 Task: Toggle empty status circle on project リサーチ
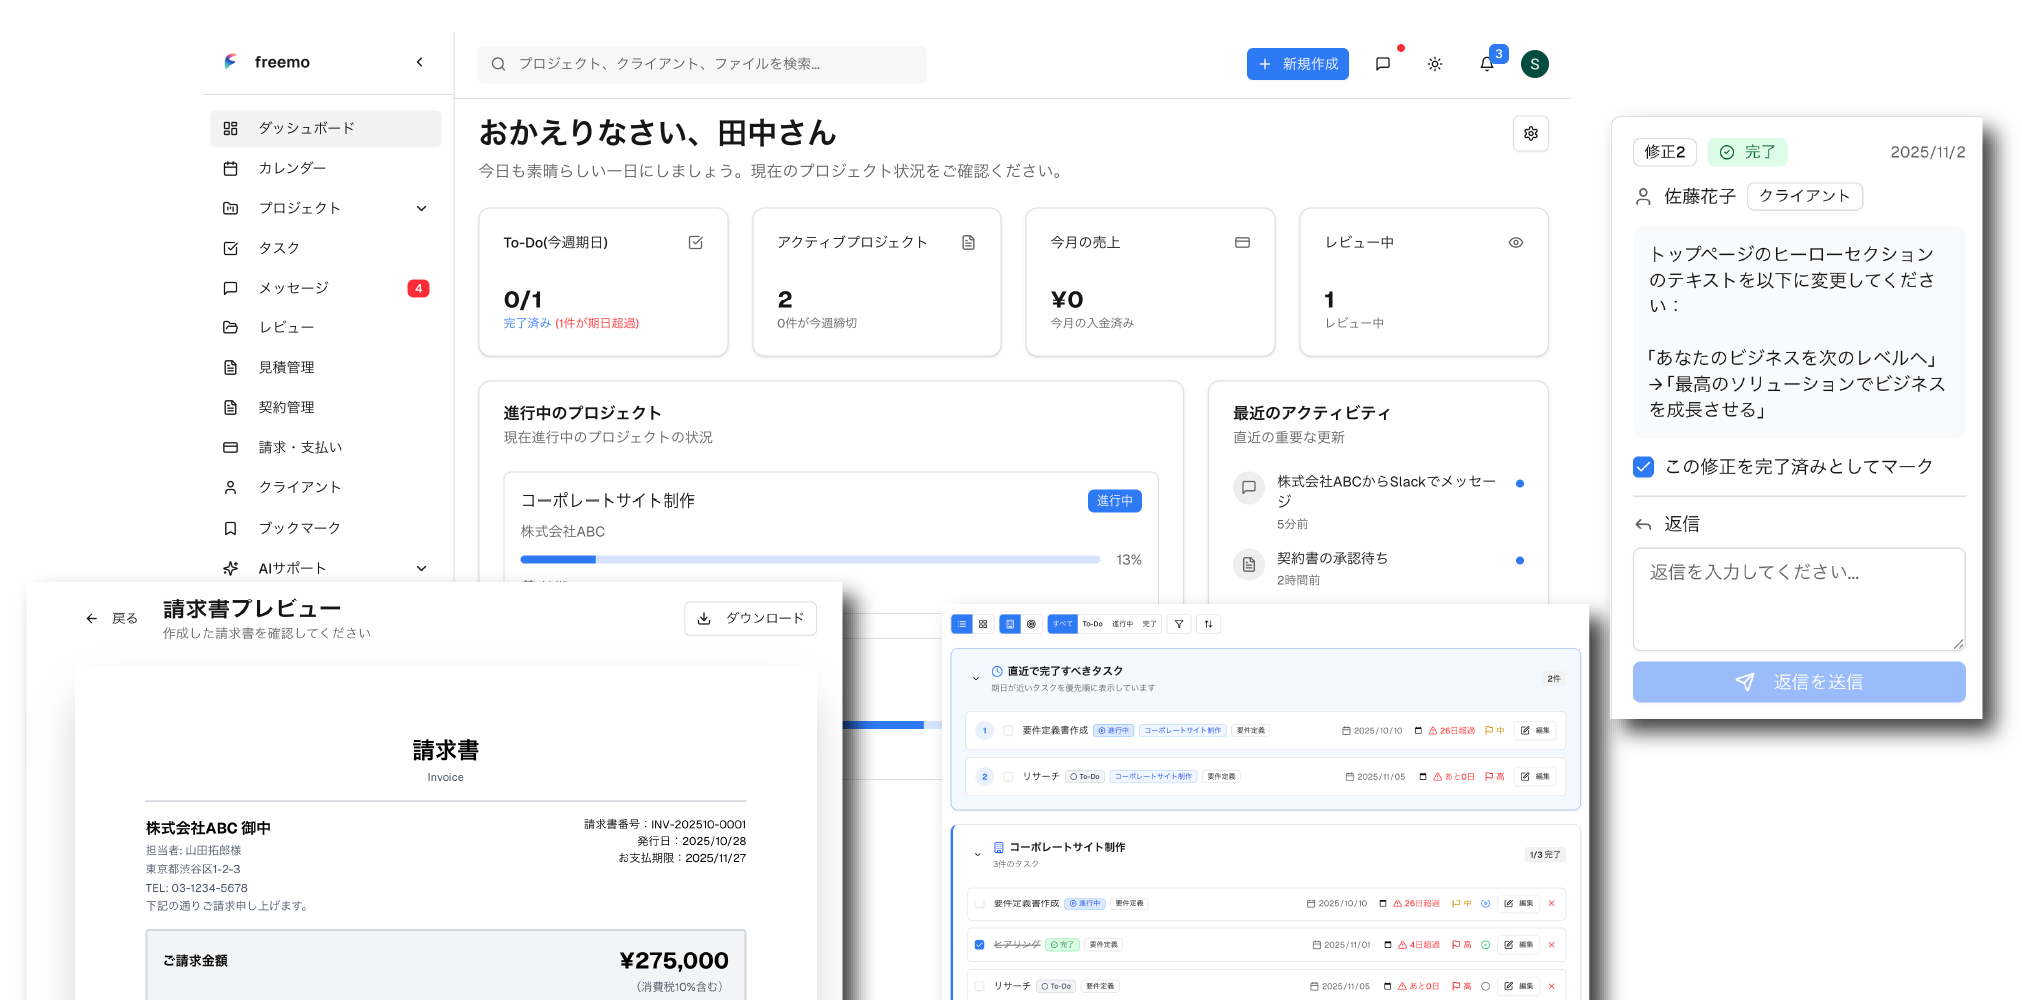1485,986
